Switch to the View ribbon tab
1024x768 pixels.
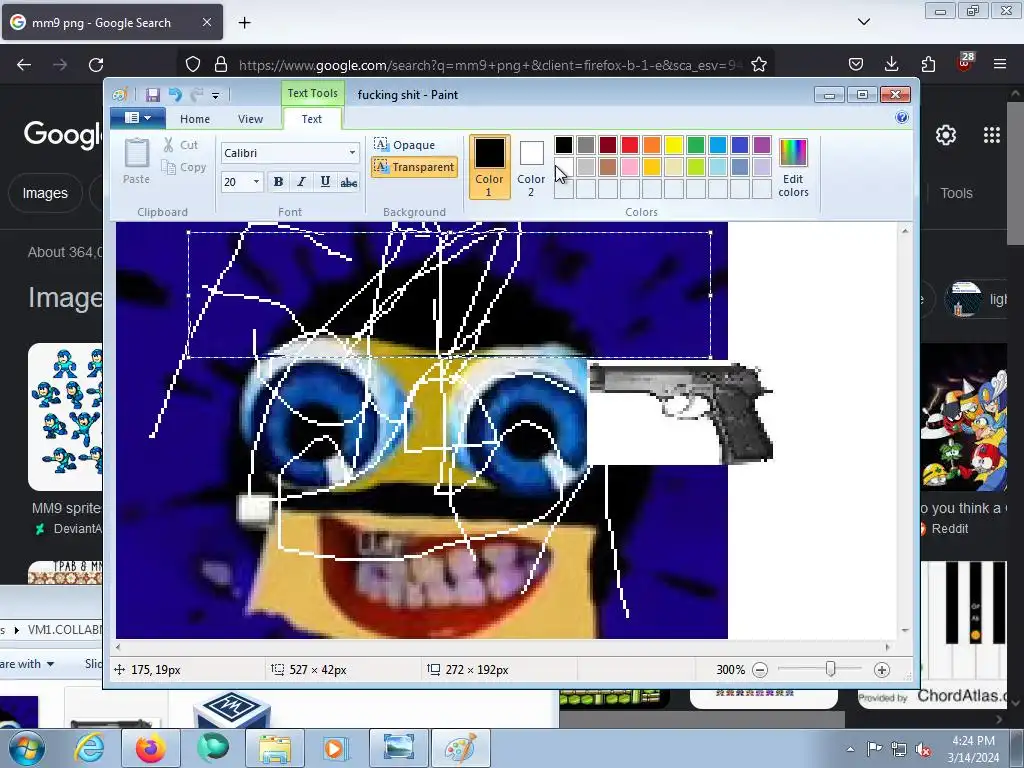250,119
